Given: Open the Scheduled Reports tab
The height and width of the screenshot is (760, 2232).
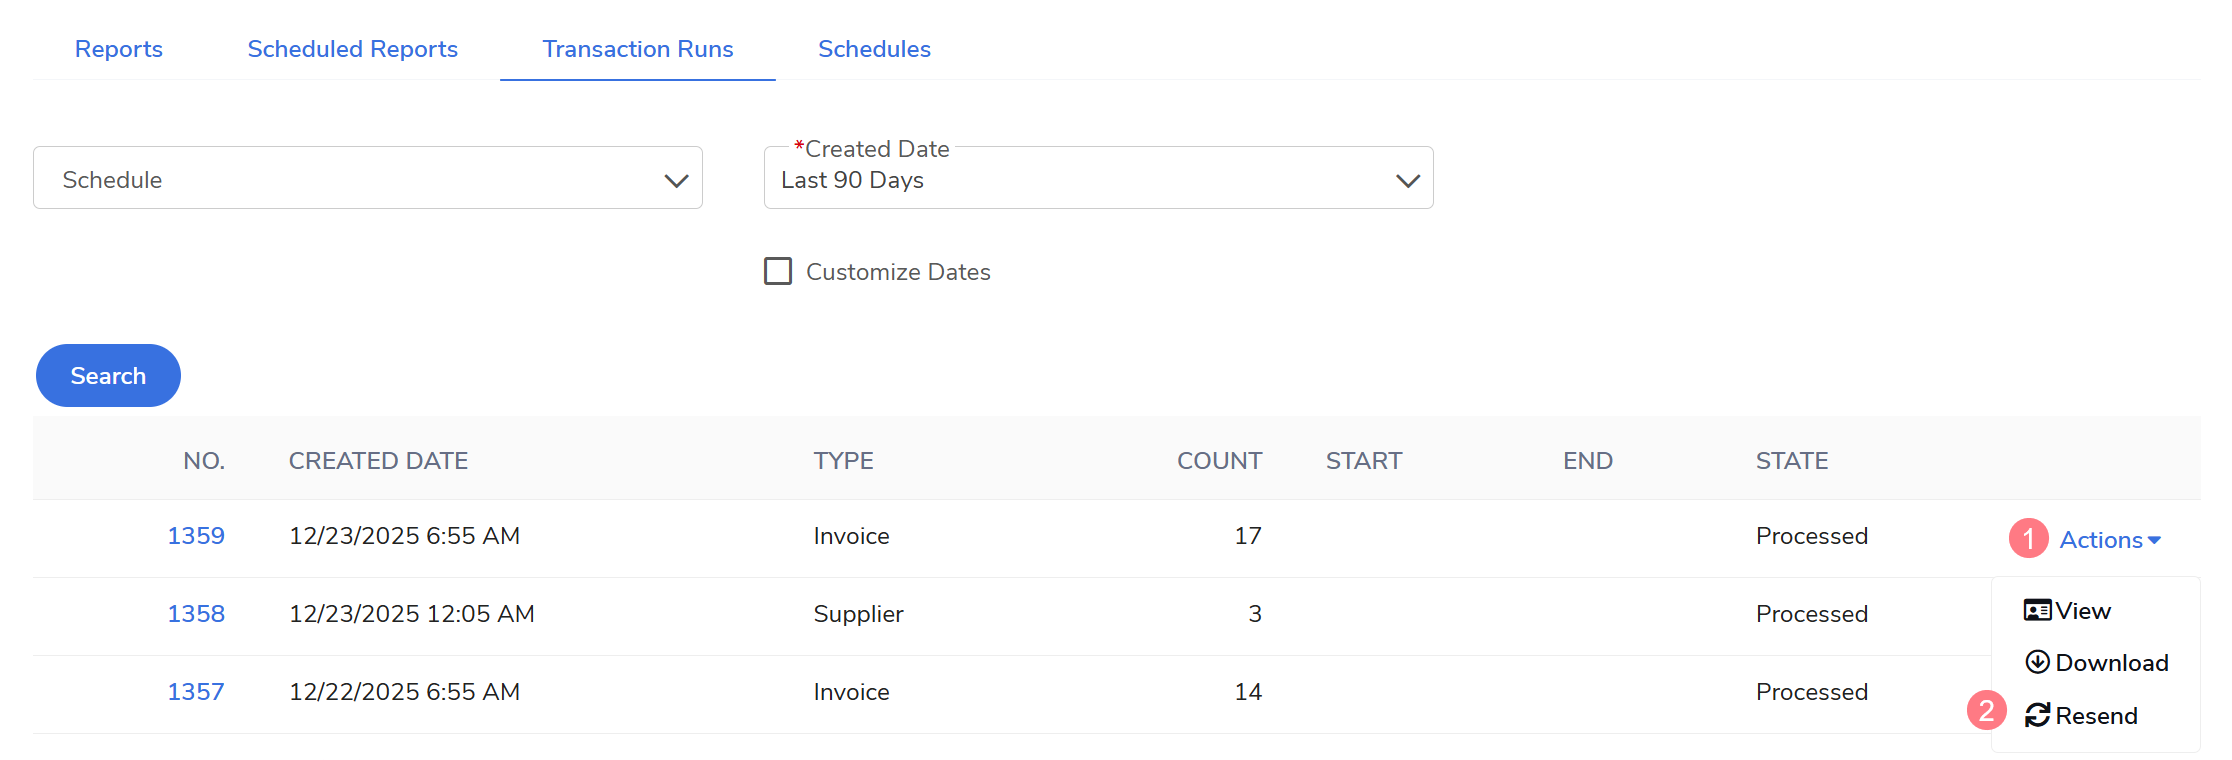Looking at the screenshot, I should 352,49.
